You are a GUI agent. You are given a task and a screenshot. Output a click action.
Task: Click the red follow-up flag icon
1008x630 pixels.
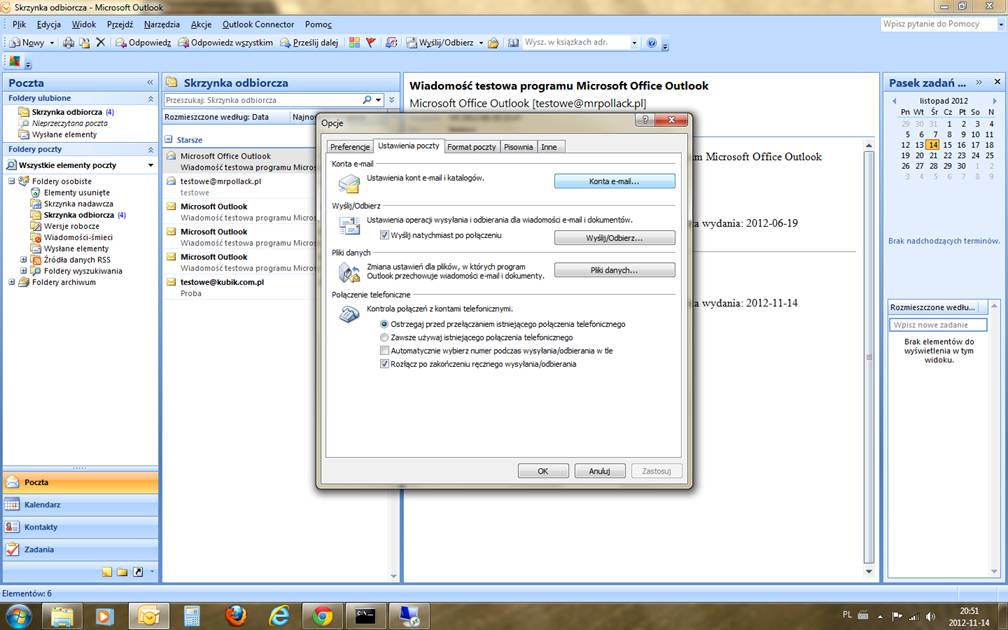coord(370,43)
